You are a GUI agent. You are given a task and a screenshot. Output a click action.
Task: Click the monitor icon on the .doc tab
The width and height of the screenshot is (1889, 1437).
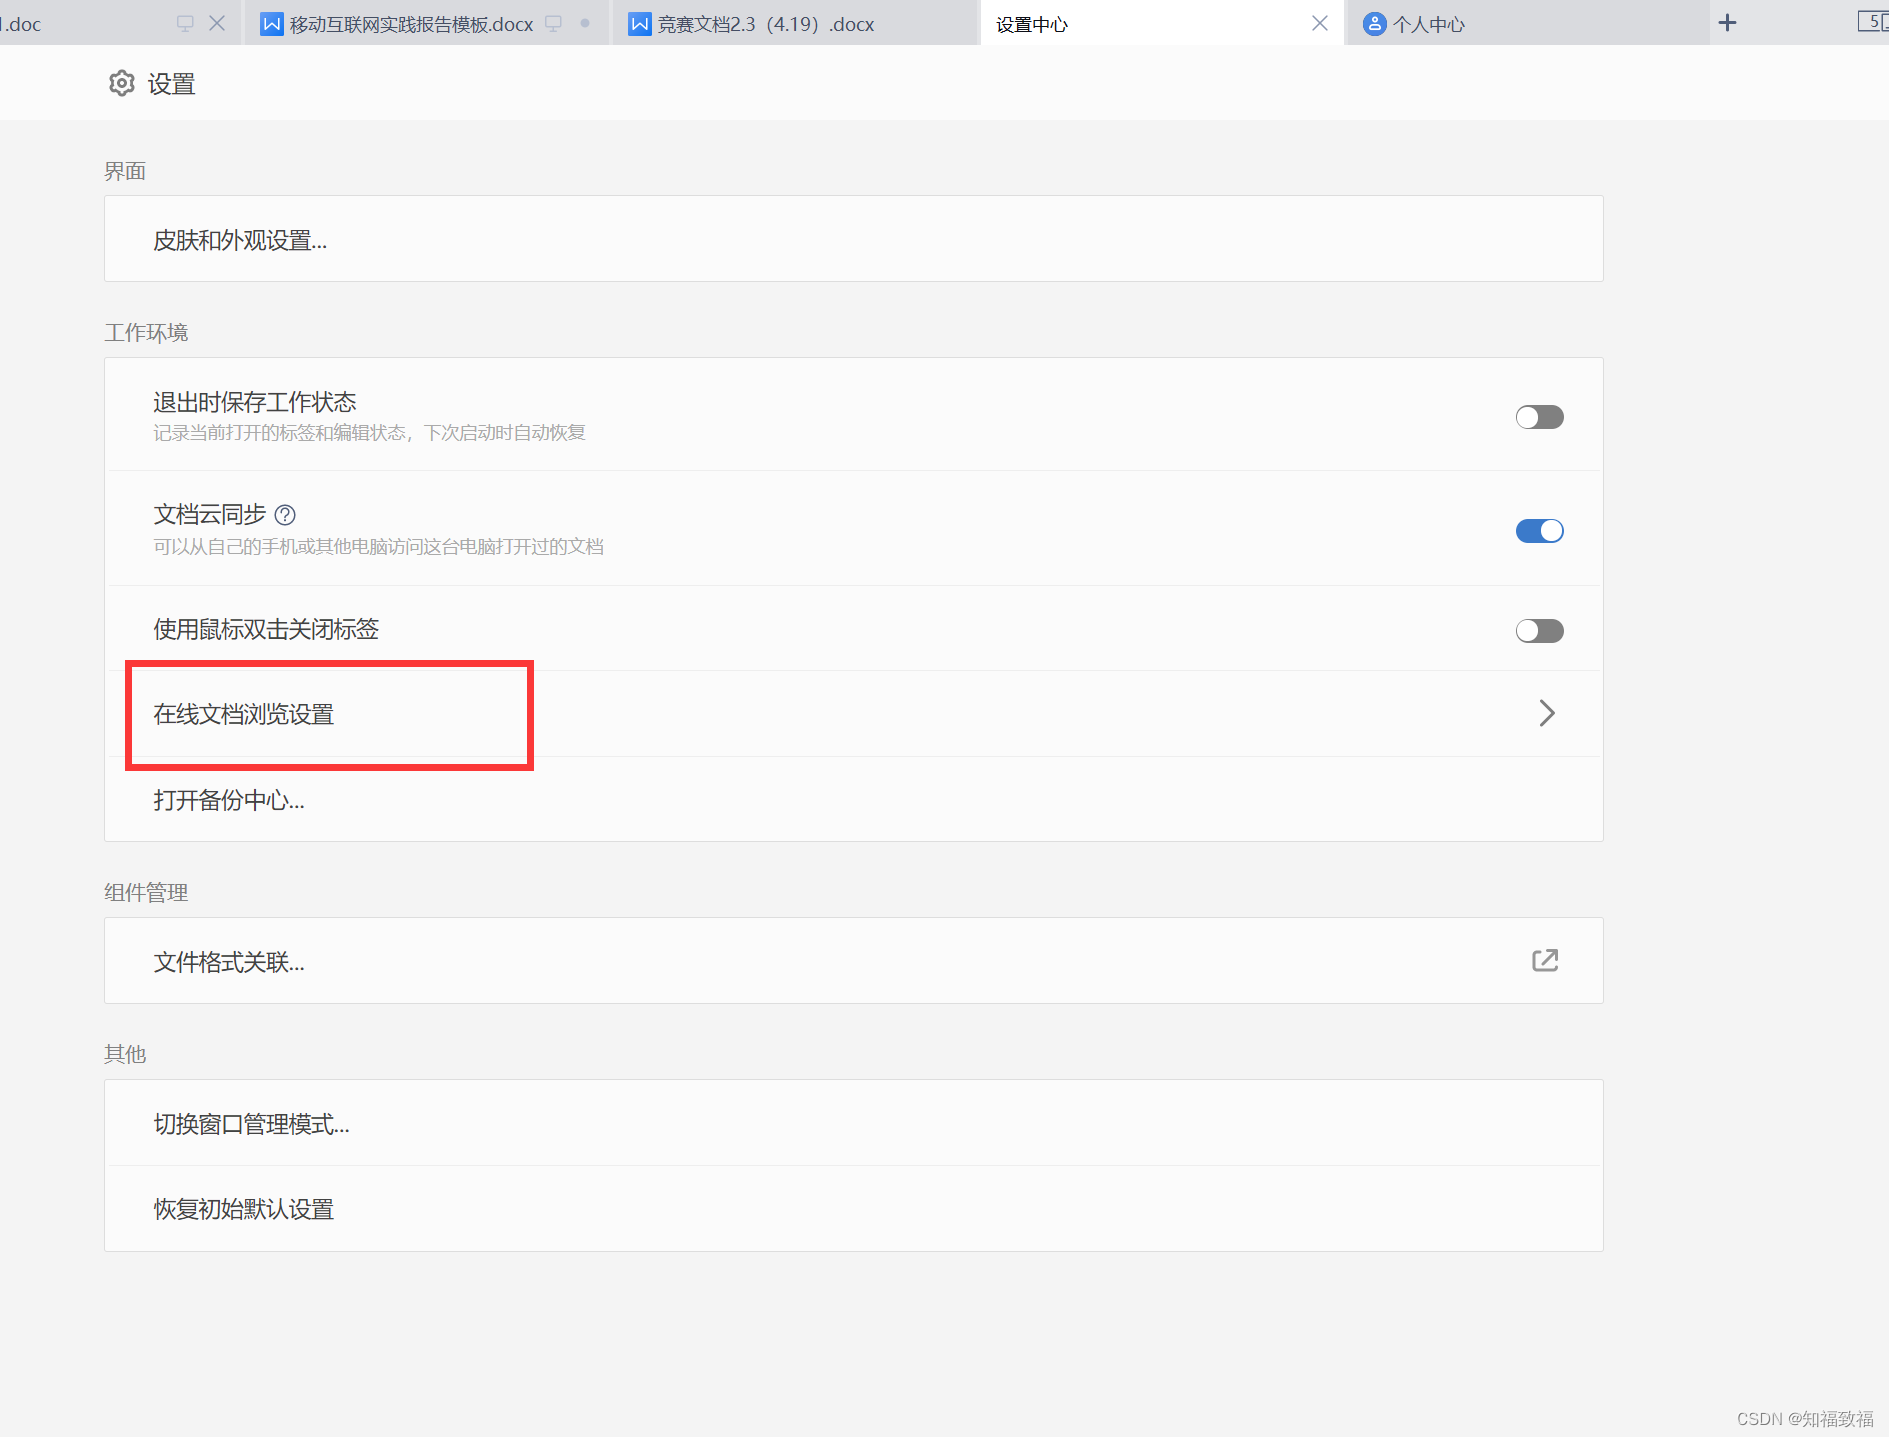tap(185, 24)
